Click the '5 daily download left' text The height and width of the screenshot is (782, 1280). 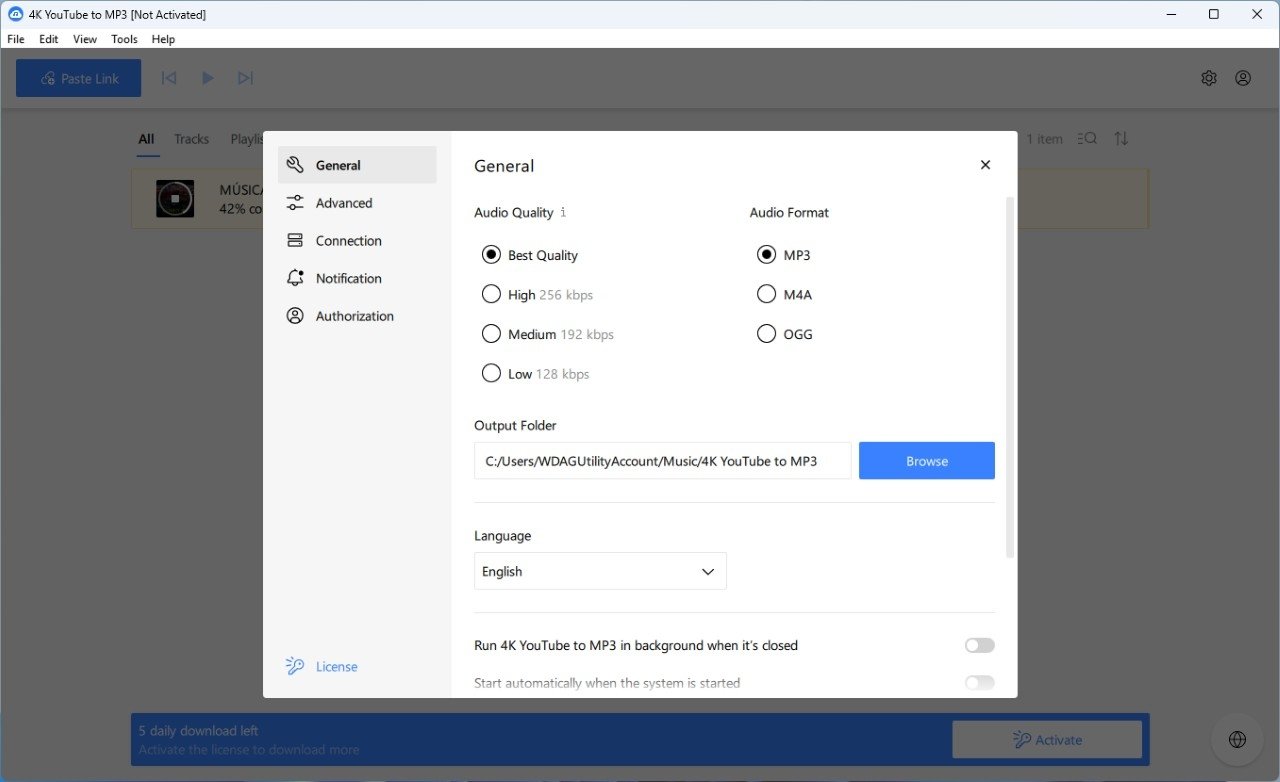[199, 731]
